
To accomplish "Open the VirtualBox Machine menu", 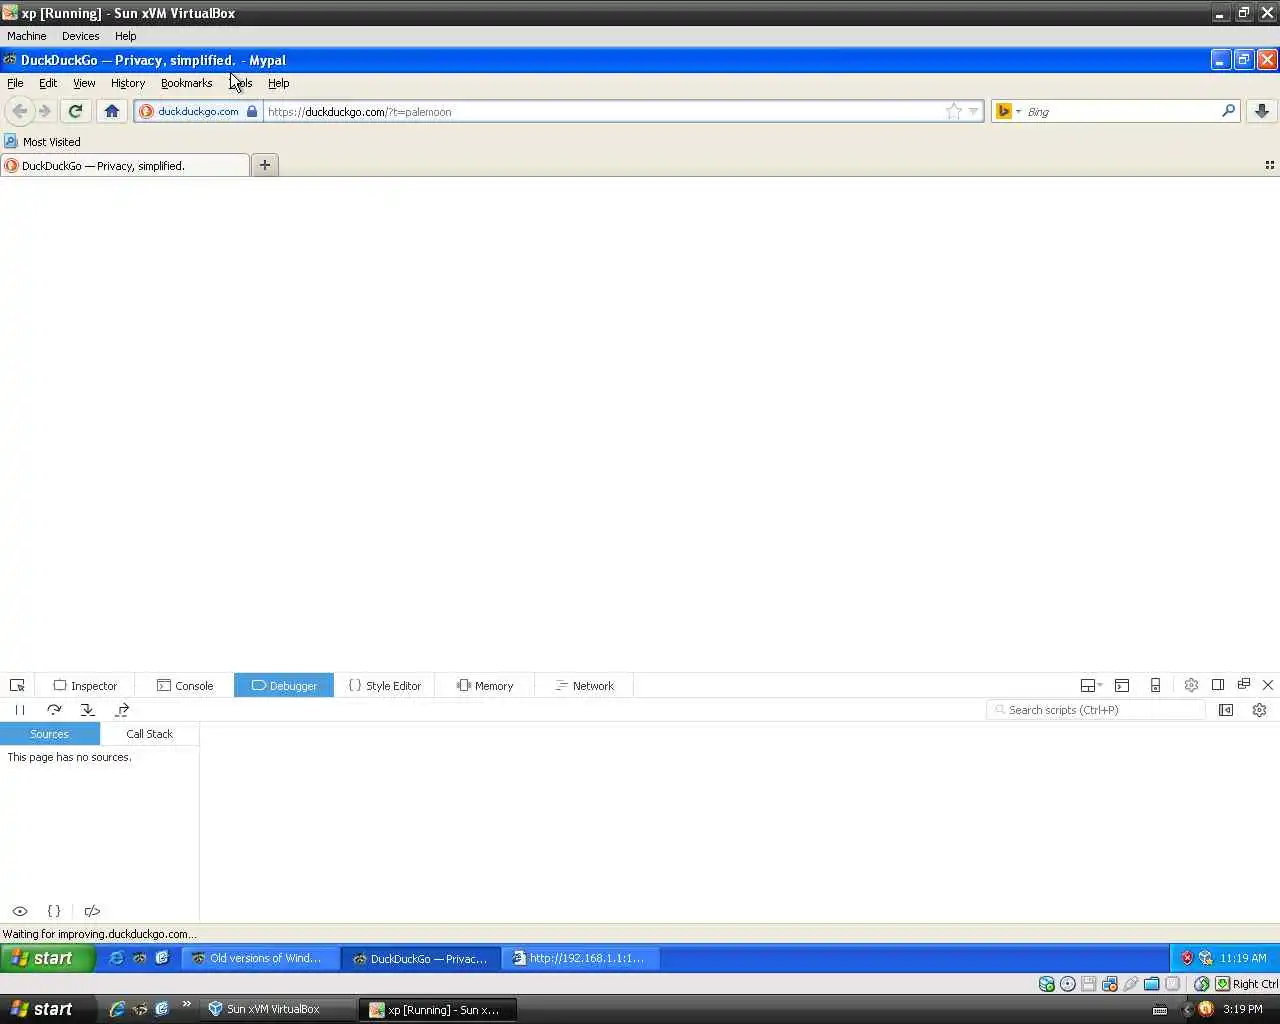I will tap(27, 35).
